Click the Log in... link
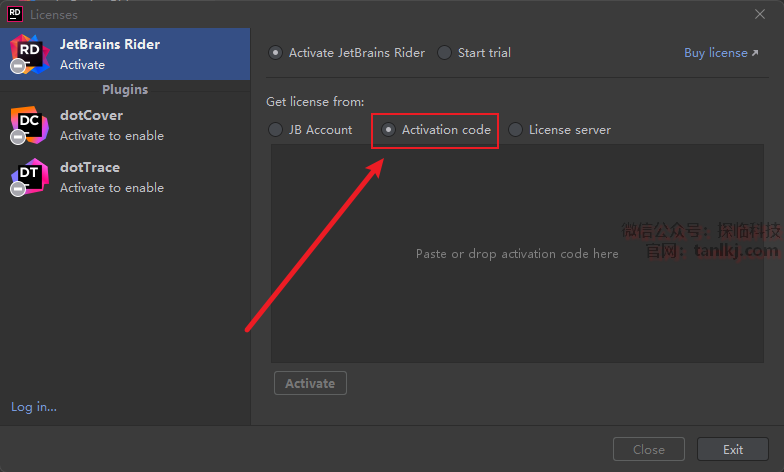Screen dimensions: 784x472 [34, 407]
